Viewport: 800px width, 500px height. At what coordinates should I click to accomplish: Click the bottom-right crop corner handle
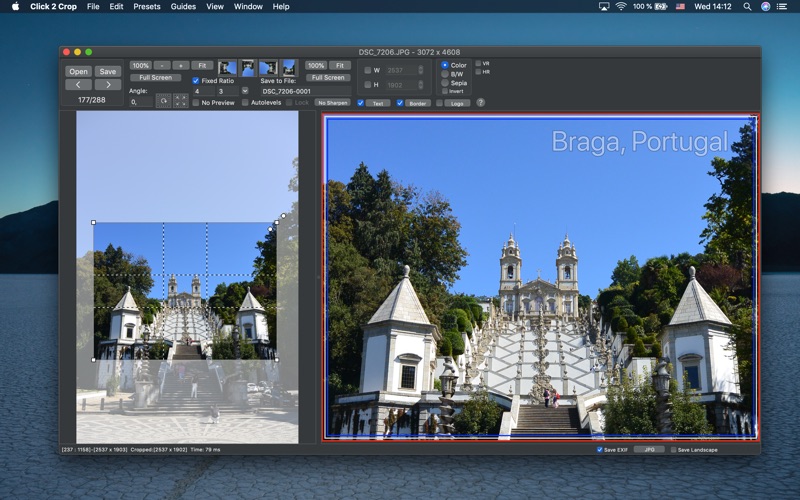(277, 360)
